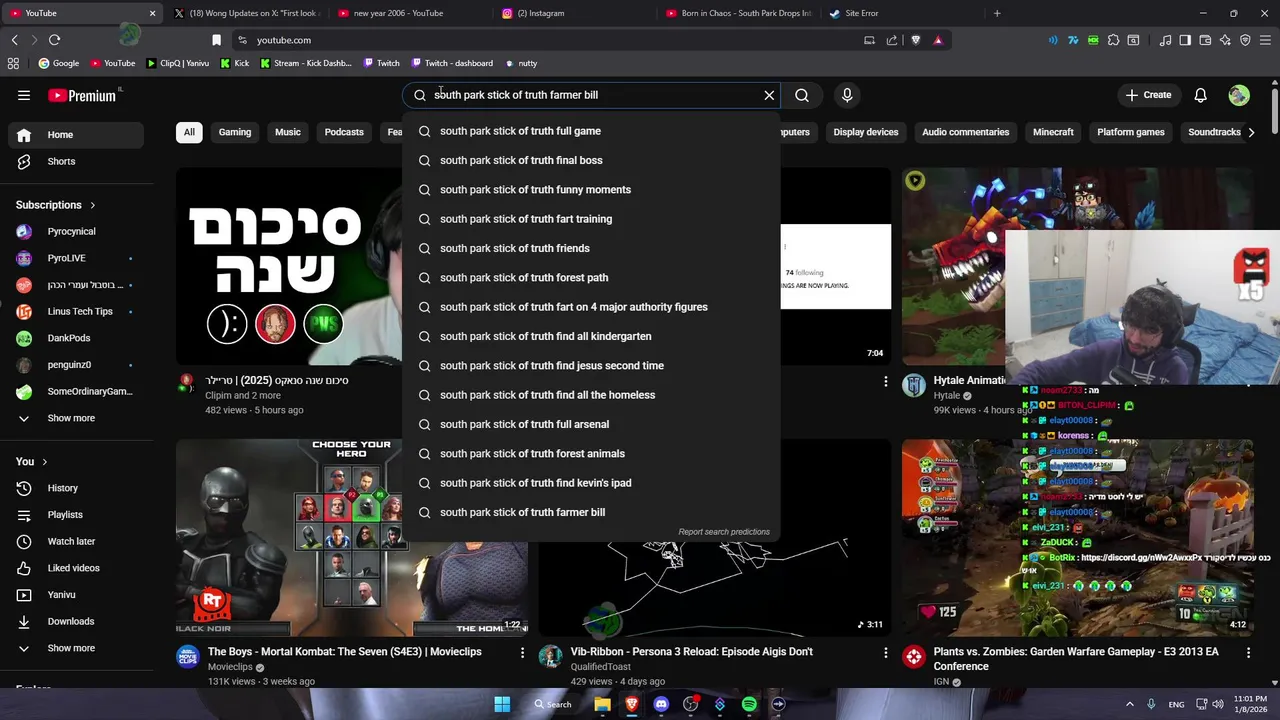Go back with browser back arrow
Screen dimensions: 1280x720
pos(14,40)
